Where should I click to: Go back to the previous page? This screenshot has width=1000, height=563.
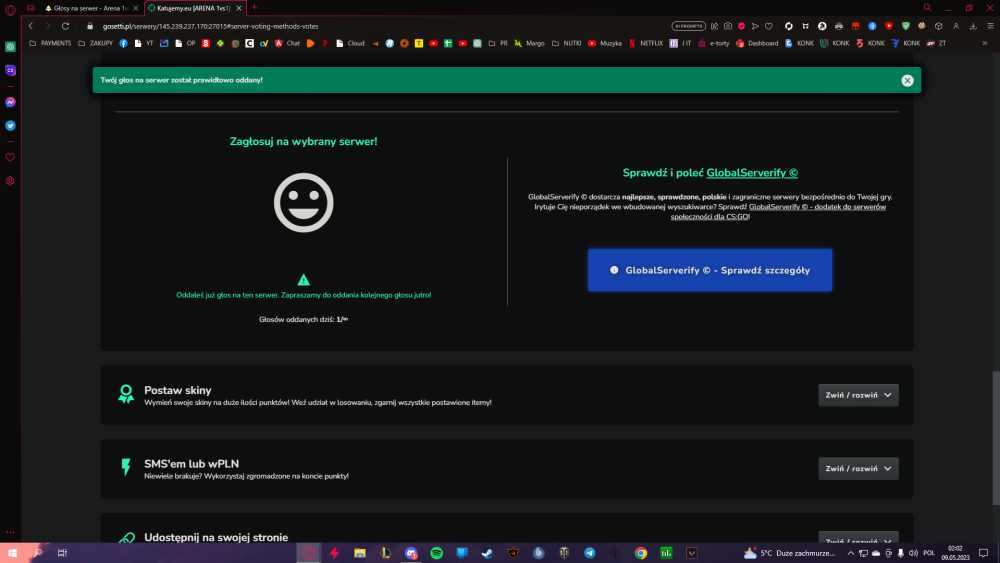[x=31, y=26]
